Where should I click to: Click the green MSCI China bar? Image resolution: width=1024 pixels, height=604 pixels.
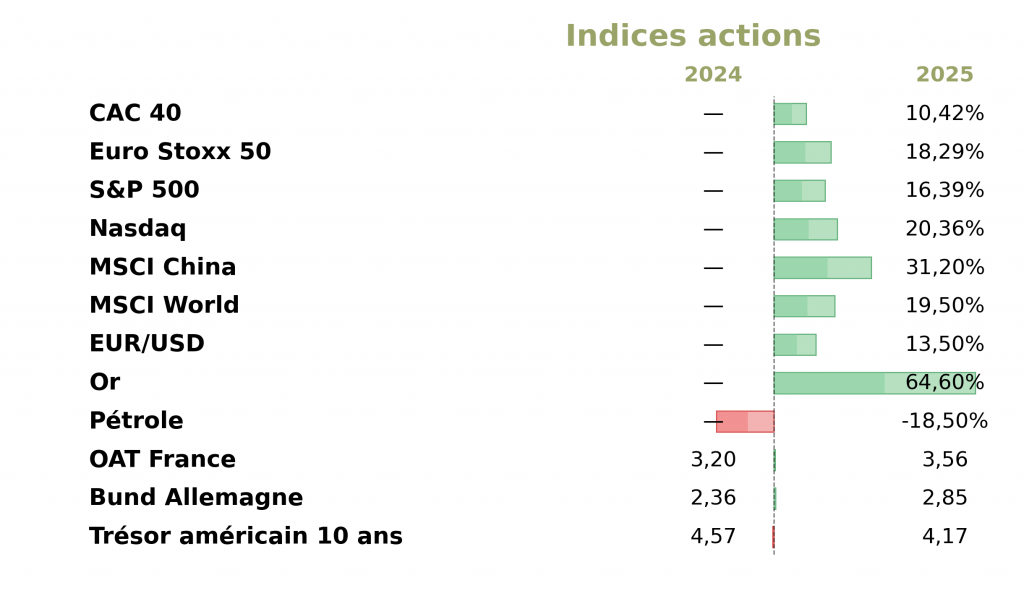point(822,268)
